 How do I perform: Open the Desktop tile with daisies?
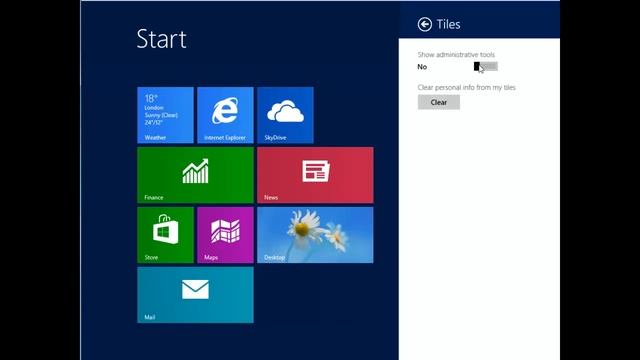pos(315,235)
